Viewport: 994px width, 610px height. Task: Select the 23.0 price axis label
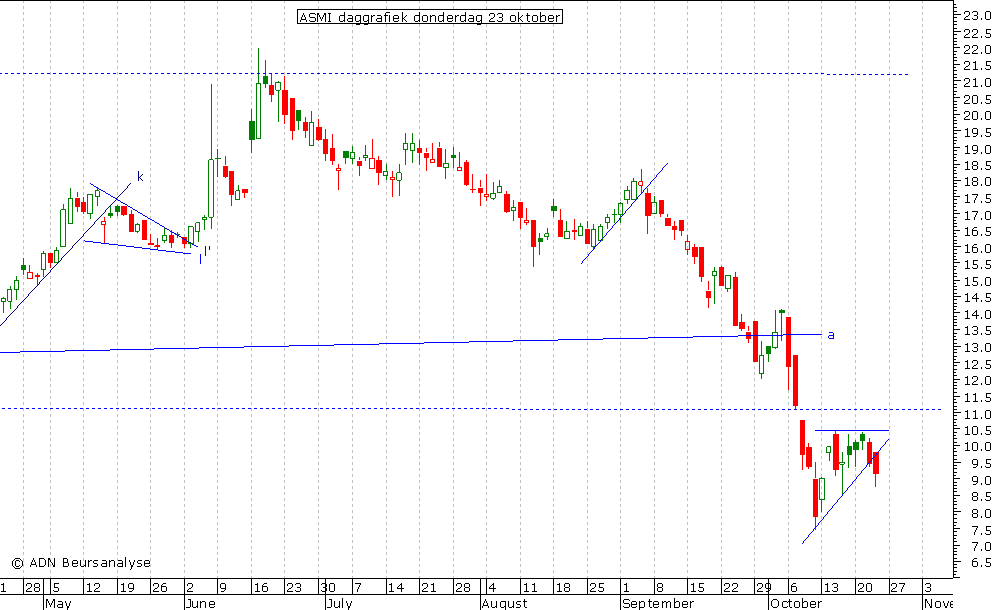(978, 16)
